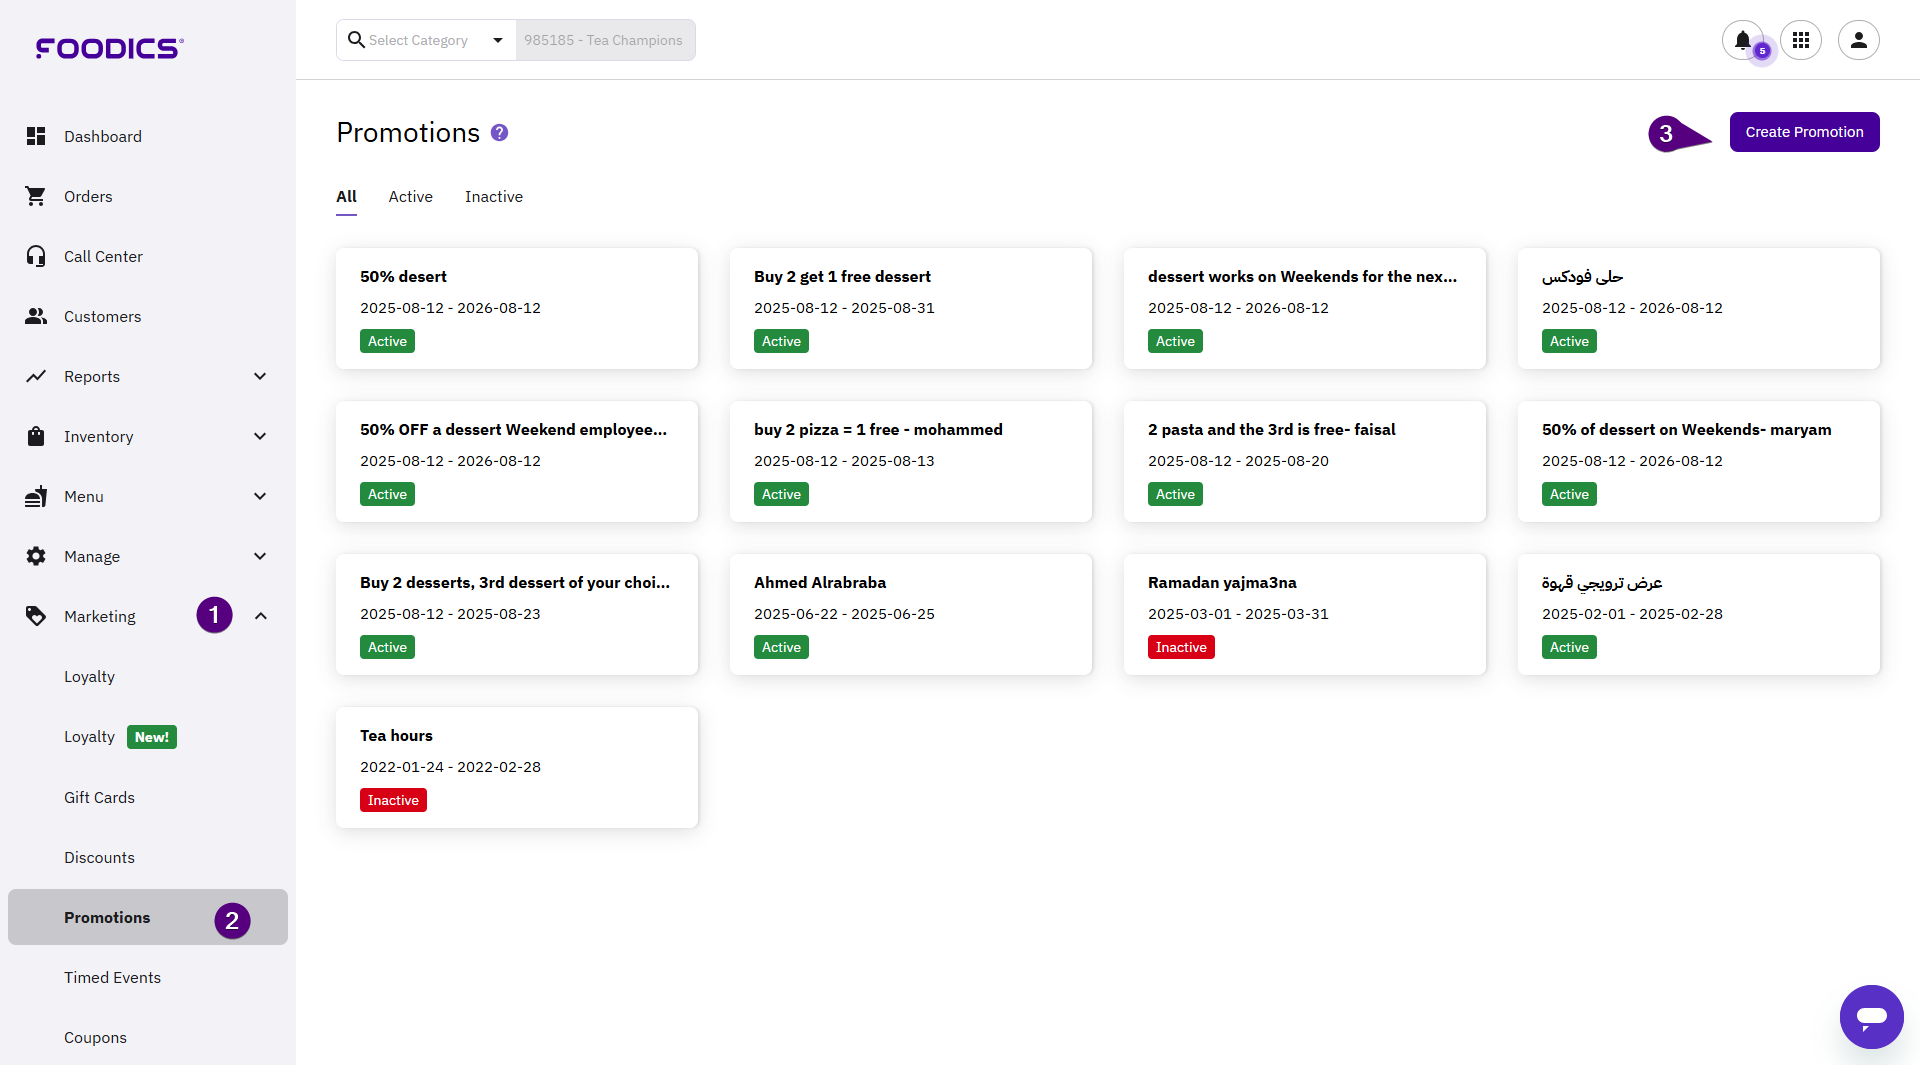Screen dimensions: 1920x1065
Task: Switch to the Inactive tab
Action: click(493, 197)
